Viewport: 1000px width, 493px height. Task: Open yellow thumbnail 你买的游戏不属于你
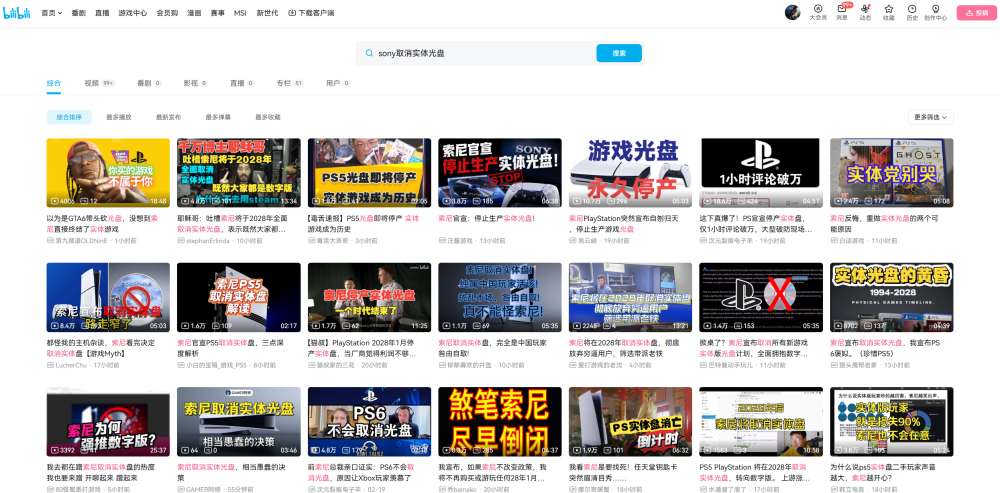pyautogui.click(x=108, y=173)
